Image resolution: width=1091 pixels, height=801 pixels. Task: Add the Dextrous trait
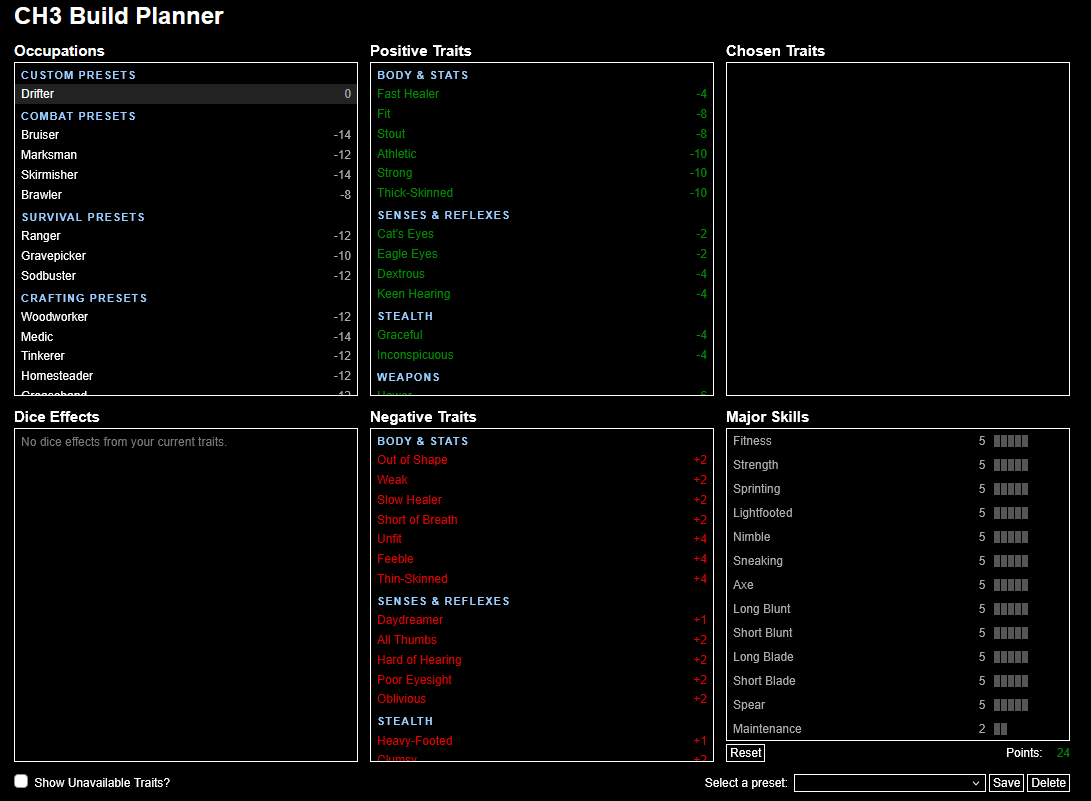click(x=542, y=274)
